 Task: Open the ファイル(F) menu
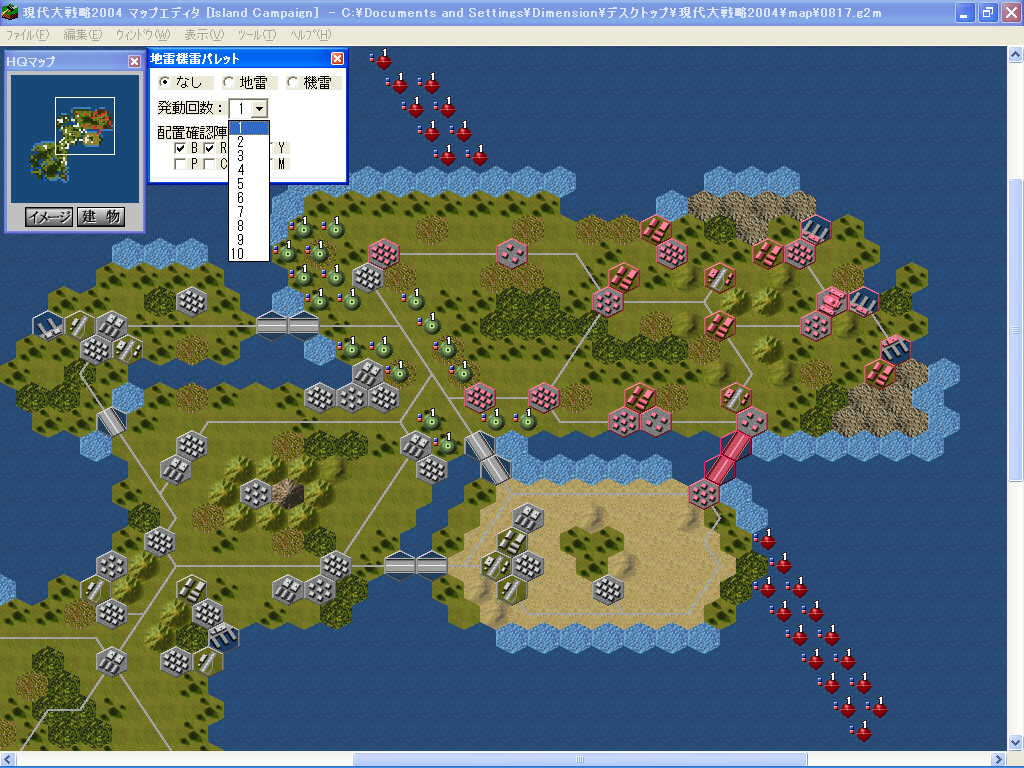pos(27,34)
